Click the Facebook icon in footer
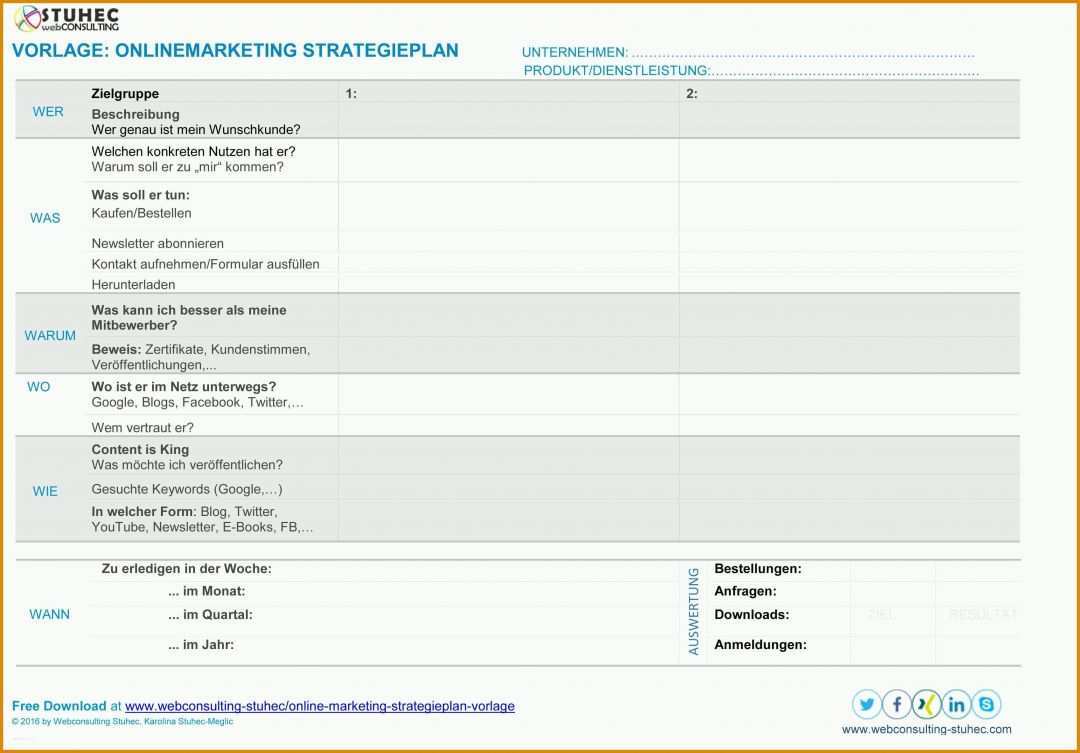 [897, 704]
